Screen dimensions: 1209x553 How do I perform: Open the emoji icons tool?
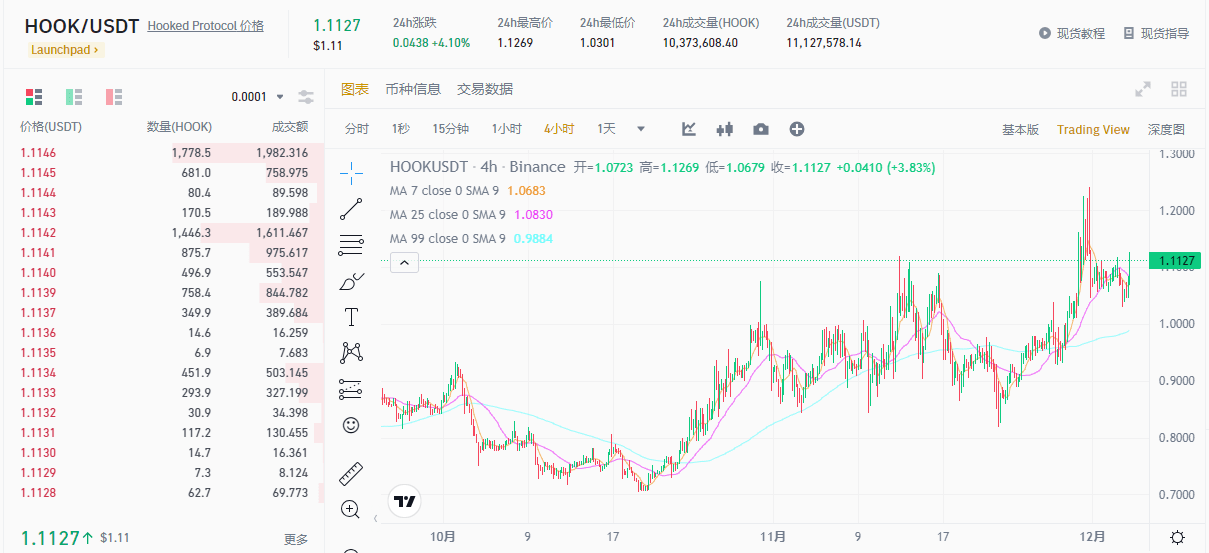click(x=351, y=425)
